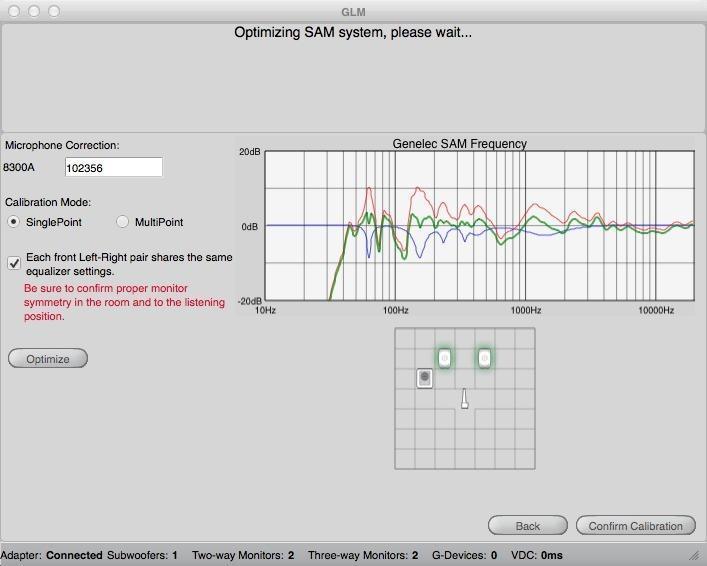Select MultiPoint calibration mode

(123, 222)
